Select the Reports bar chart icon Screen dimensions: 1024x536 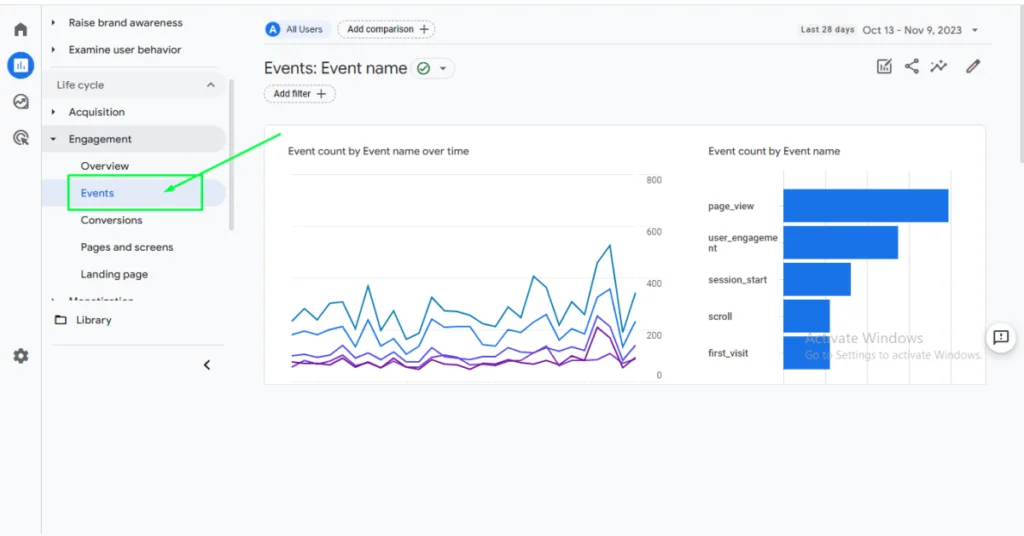[20, 66]
